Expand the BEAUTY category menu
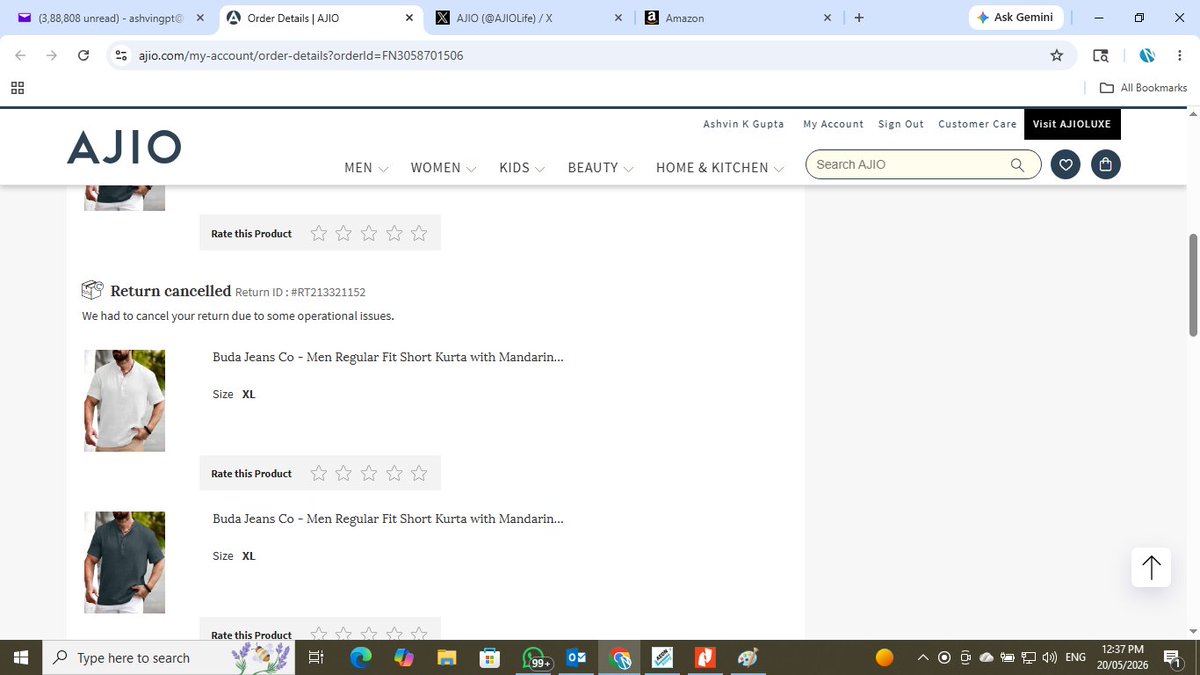Image resolution: width=1200 pixels, height=675 pixels. coord(600,168)
